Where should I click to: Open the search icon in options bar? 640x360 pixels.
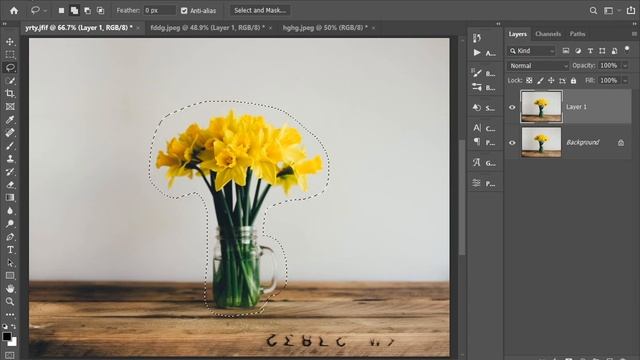(x=593, y=11)
